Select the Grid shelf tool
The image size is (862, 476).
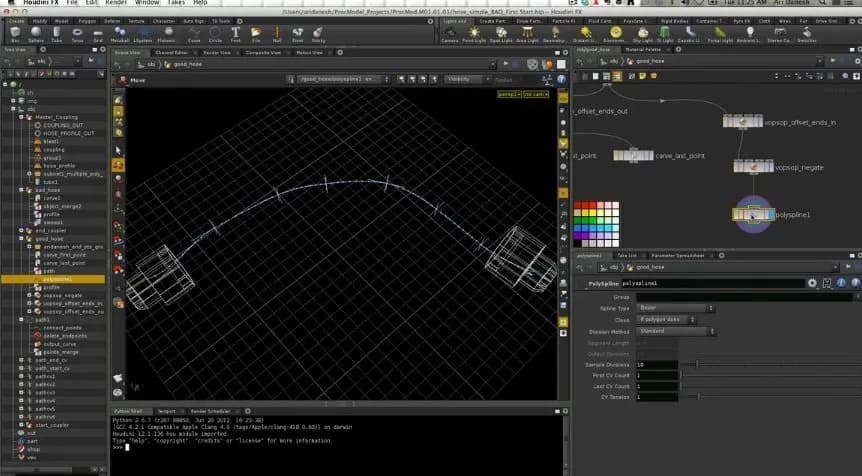pyautogui.click(x=98, y=34)
